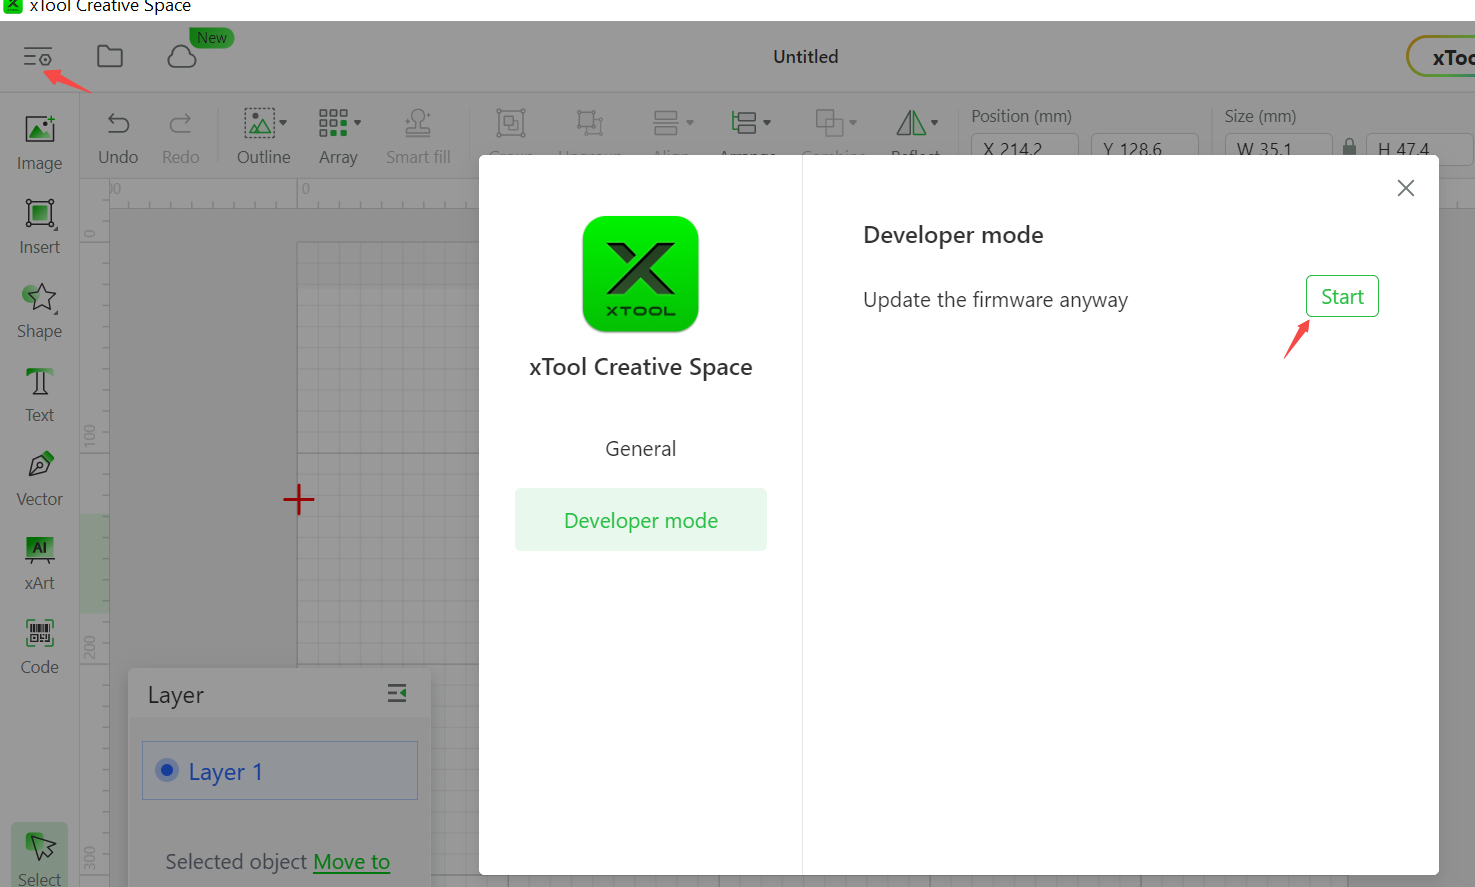Screen dimensions: 1475x887
Task: Click the Group icon in toolbar
Action: pyautogui.click(x=511, y=123)
